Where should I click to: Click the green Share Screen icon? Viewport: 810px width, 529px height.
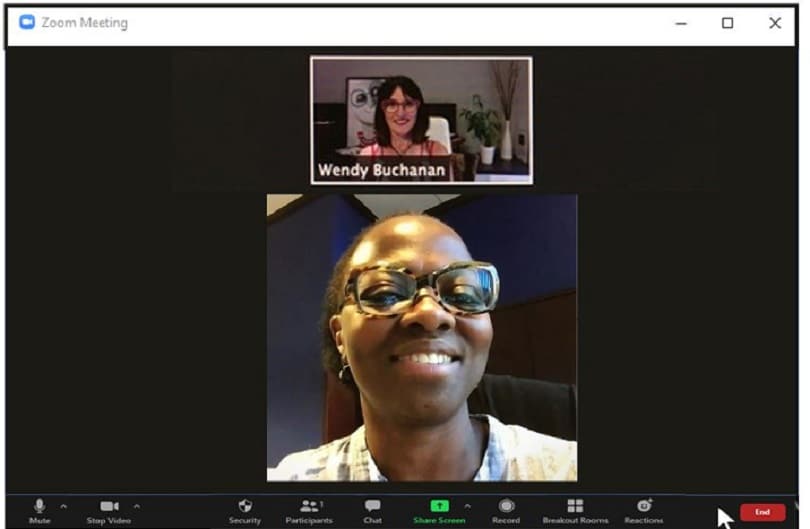click(x=439, y=506)
